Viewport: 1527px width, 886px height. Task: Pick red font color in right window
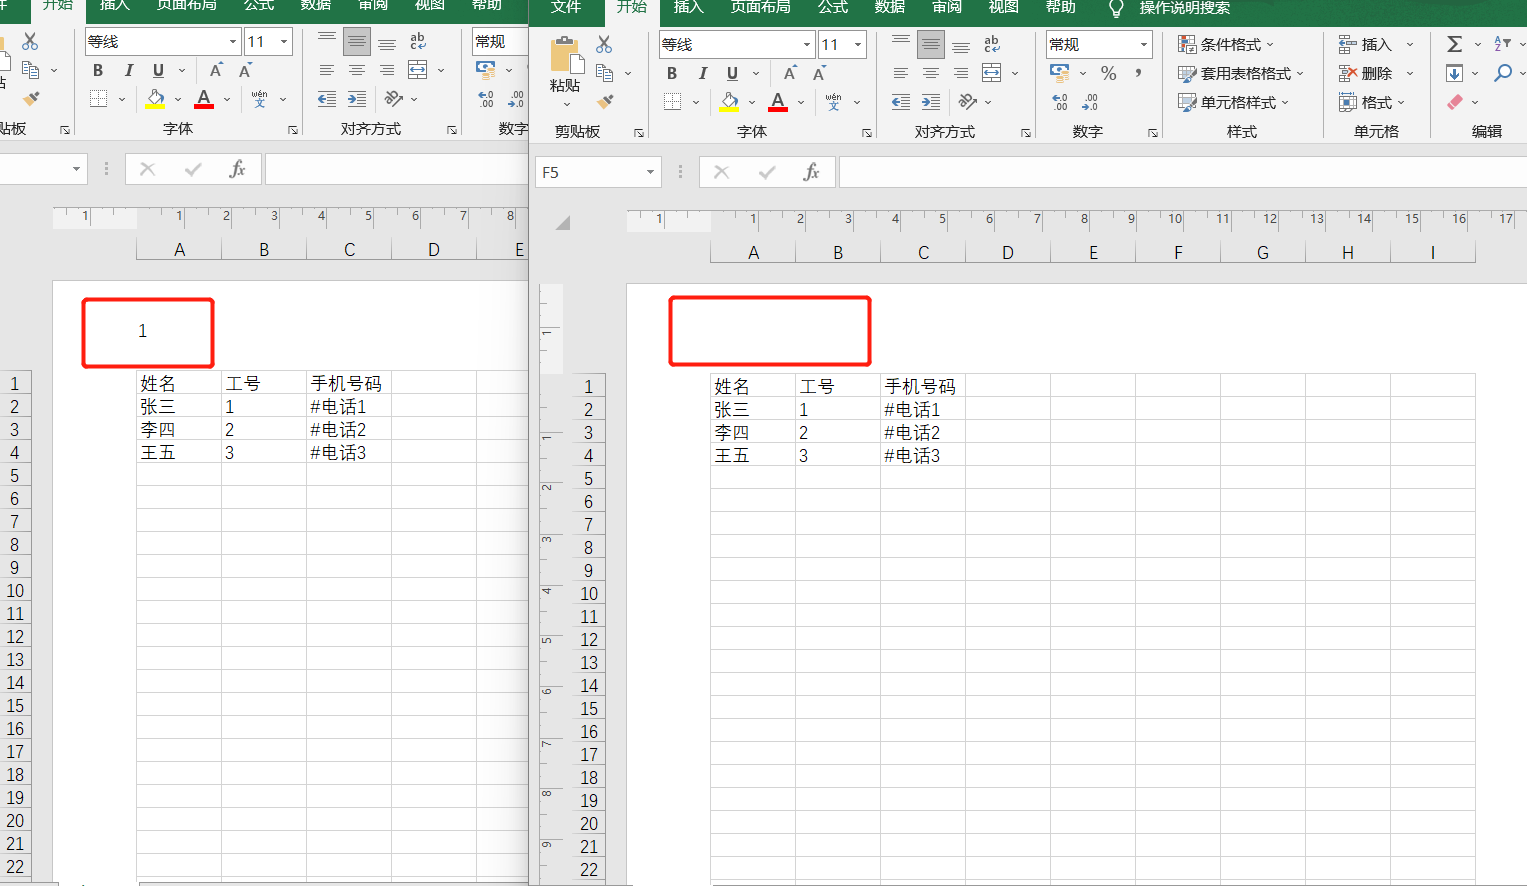pyautogui.click(x=778, y=102)
